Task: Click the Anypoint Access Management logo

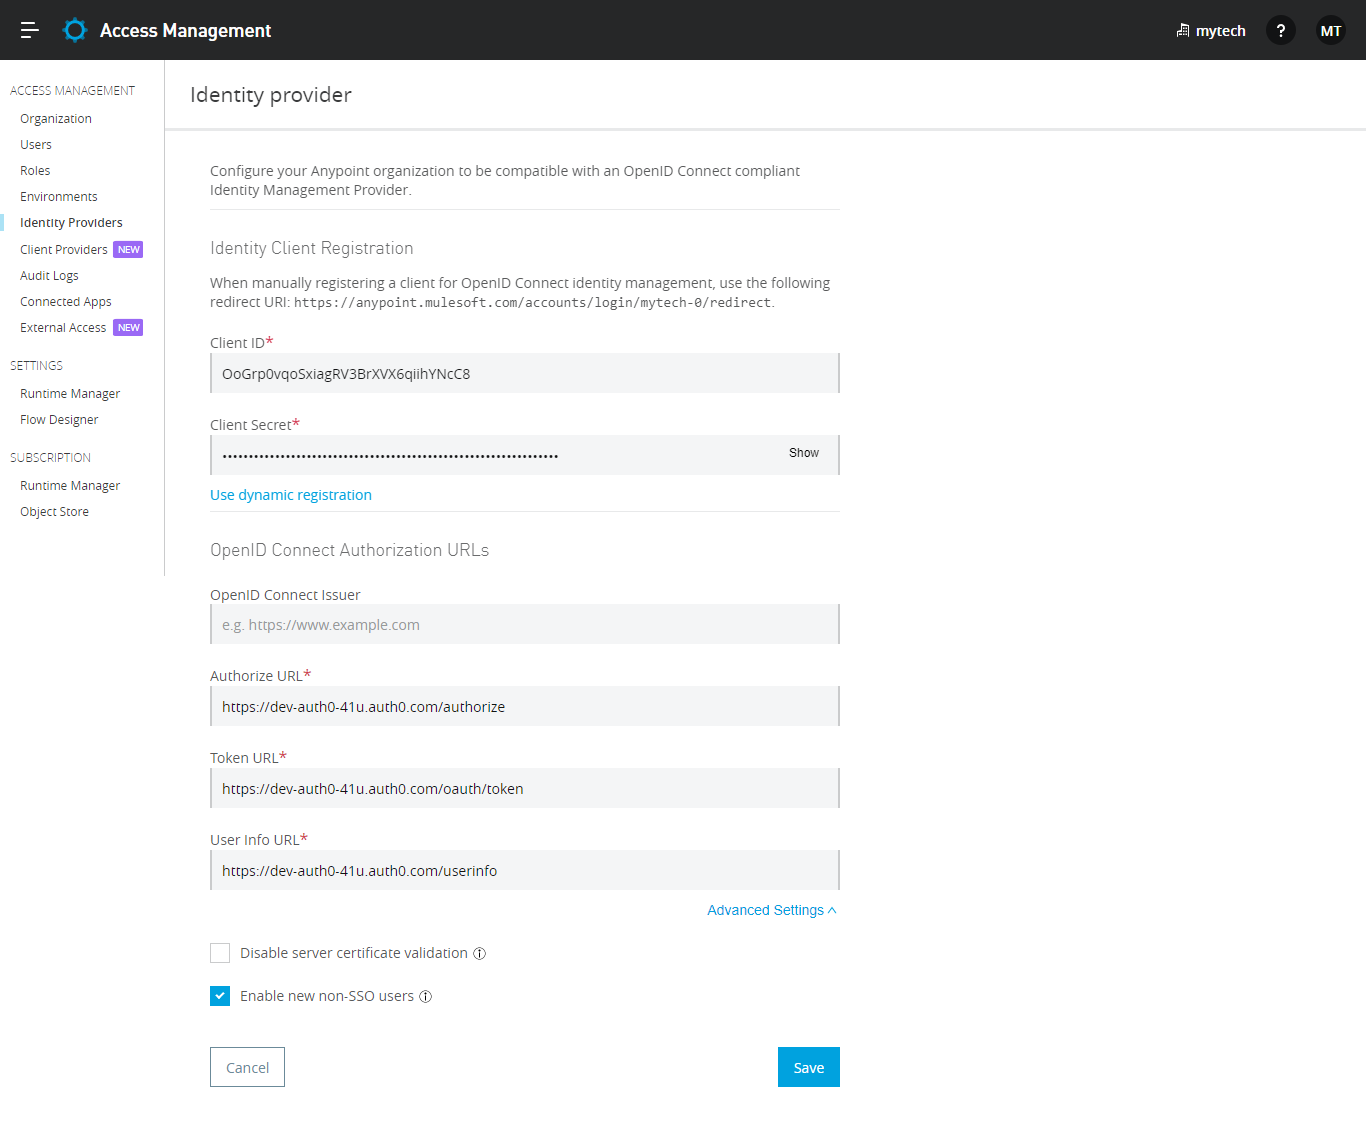Action: click(75, 30)
